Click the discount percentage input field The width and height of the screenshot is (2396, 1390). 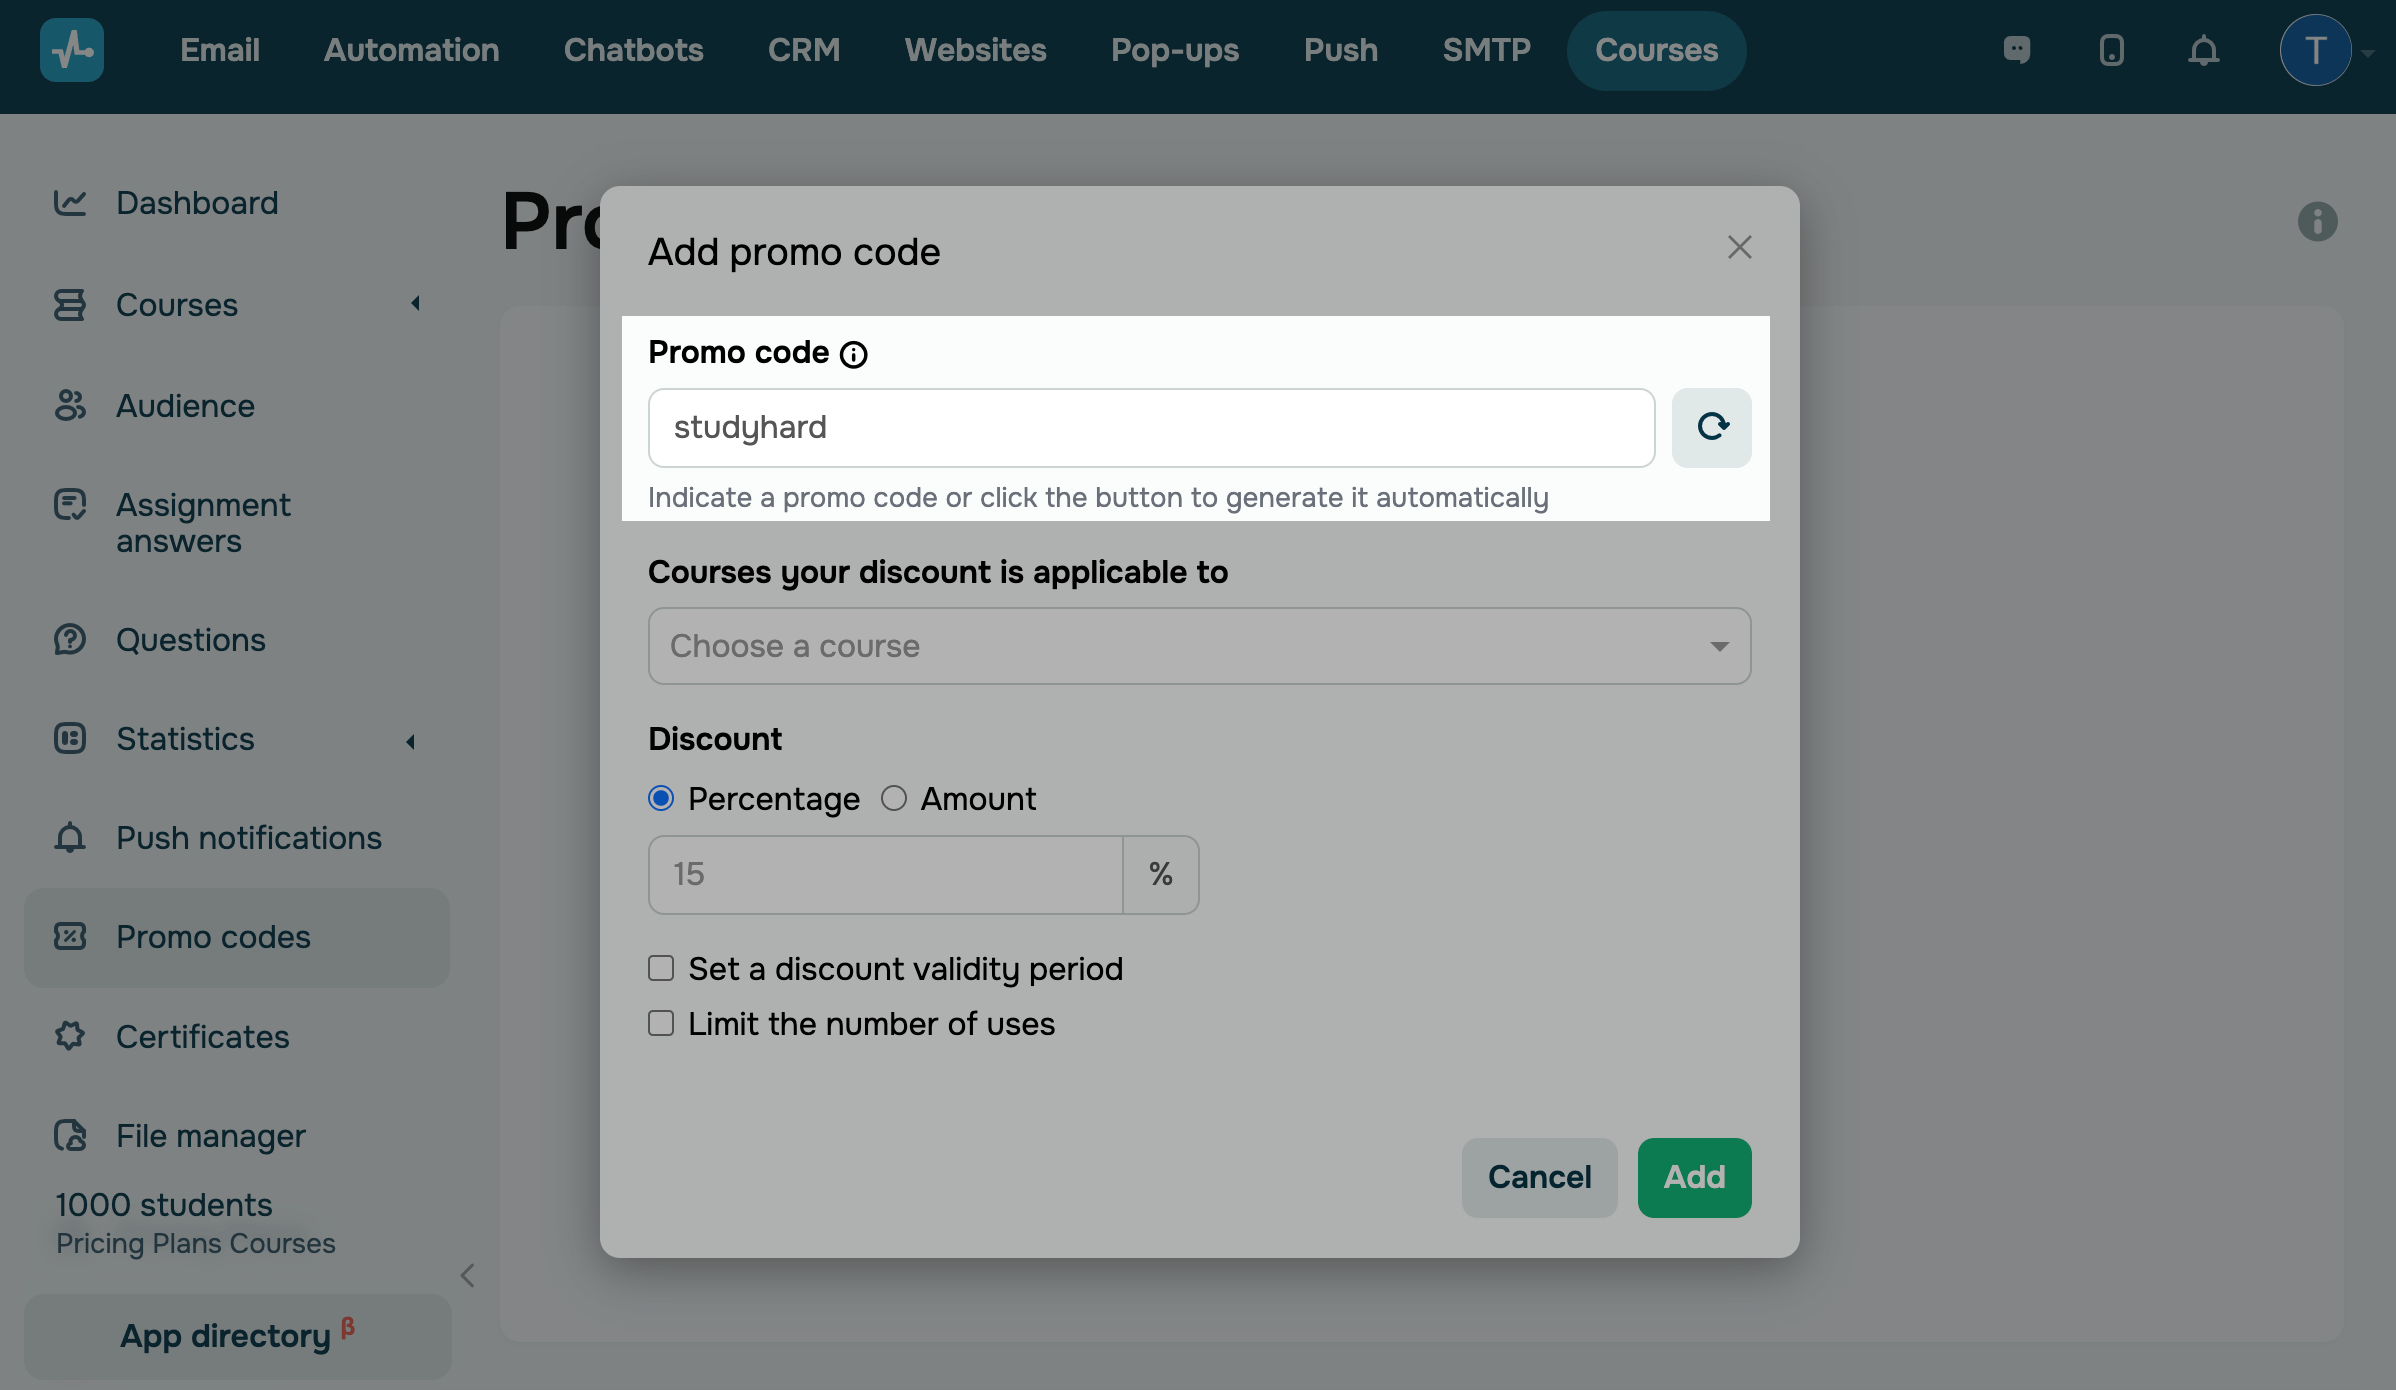[x=885, y=874]
